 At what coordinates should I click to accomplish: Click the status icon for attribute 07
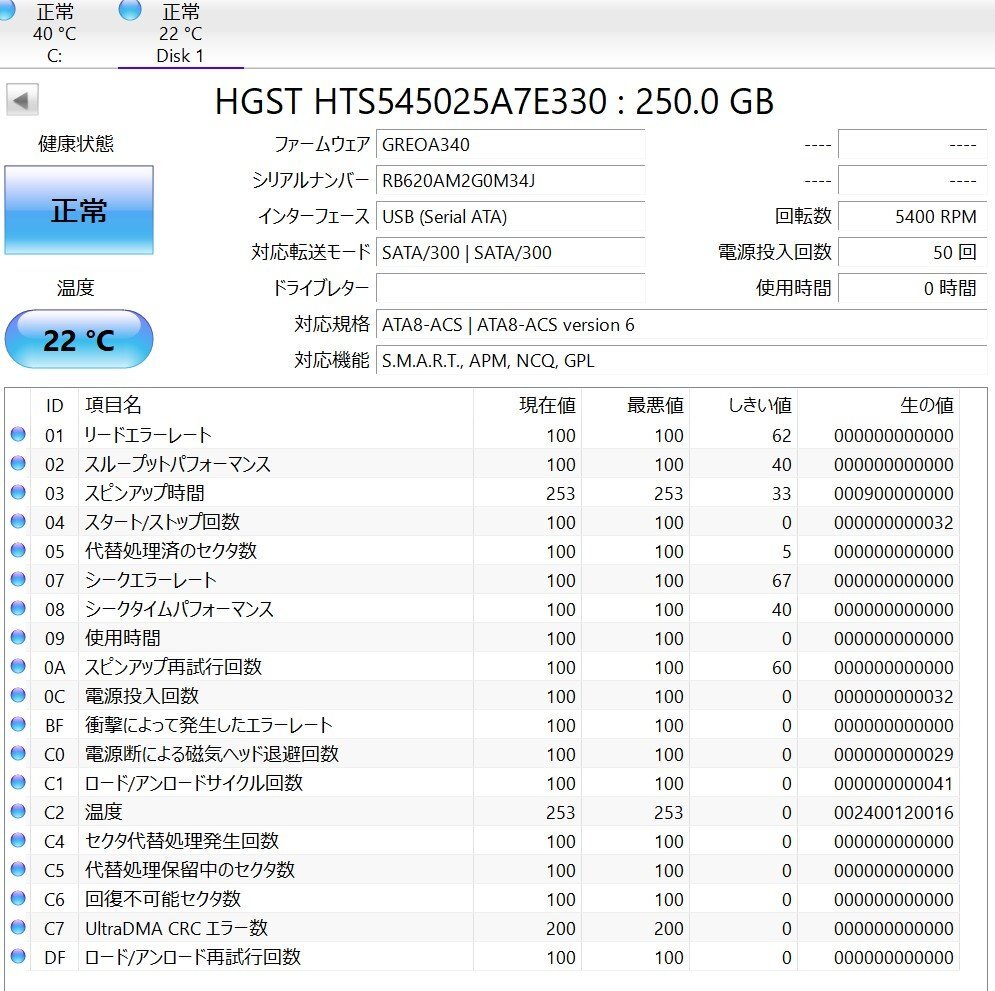[x=18, y=579]
